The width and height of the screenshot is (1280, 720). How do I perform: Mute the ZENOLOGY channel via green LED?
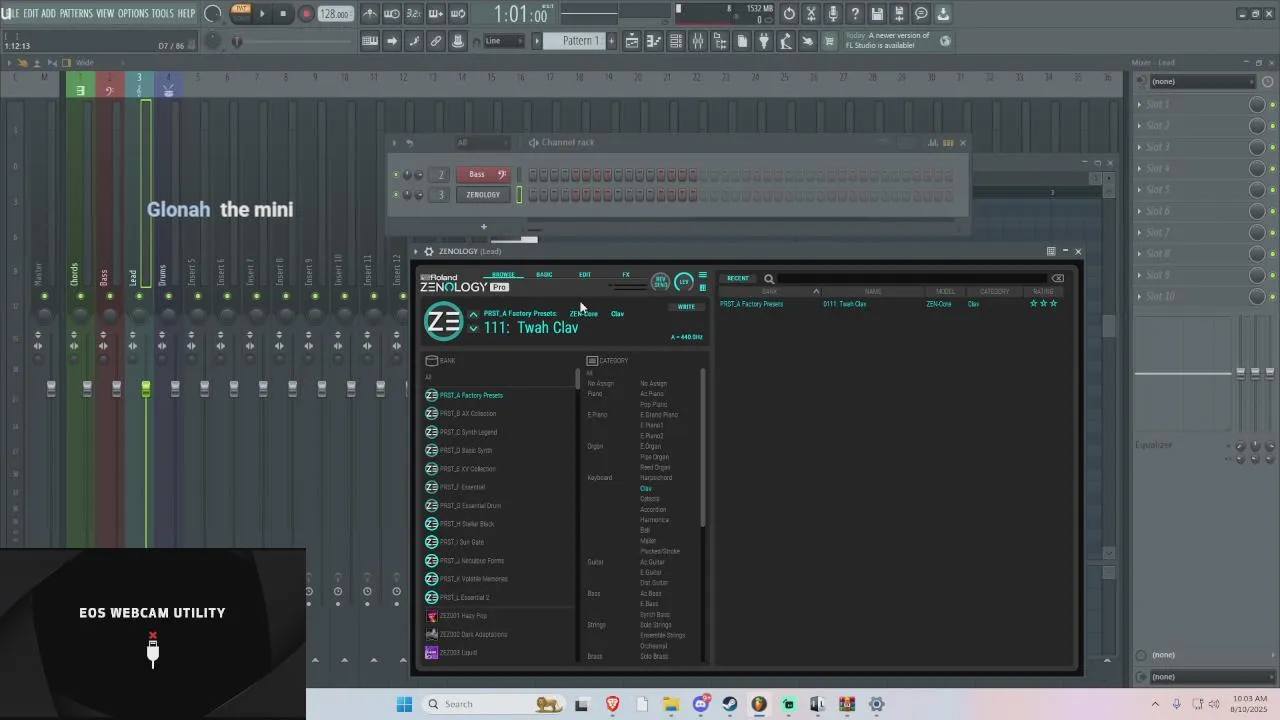[x=396, y=195]
